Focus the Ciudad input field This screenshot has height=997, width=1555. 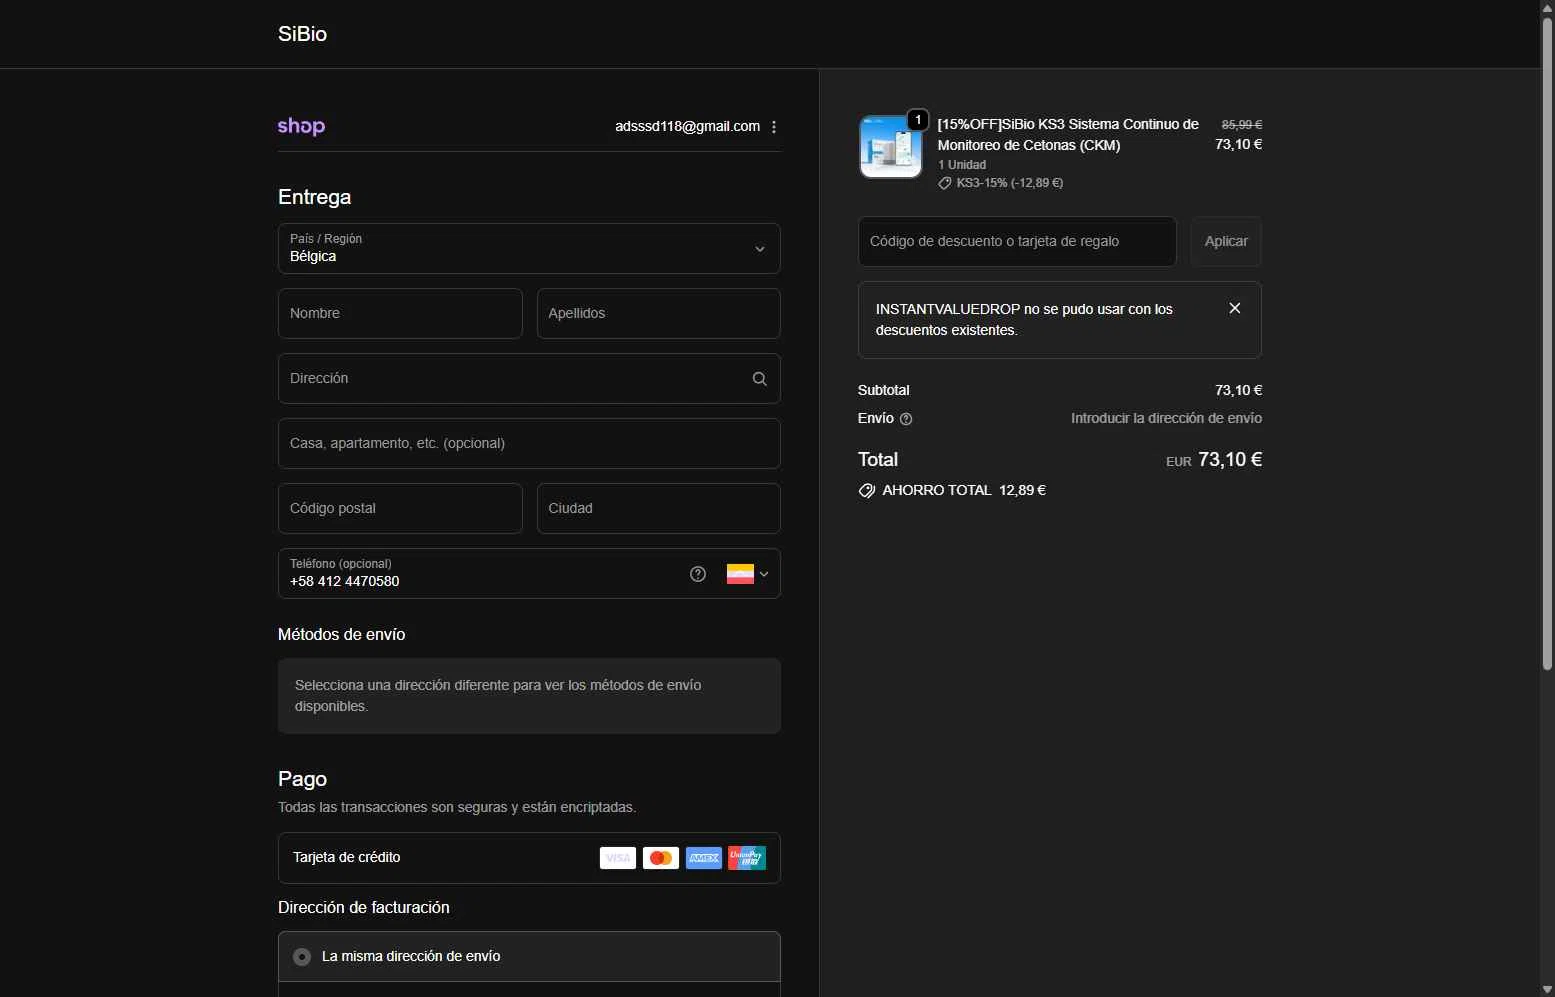(x=658, y=508)
